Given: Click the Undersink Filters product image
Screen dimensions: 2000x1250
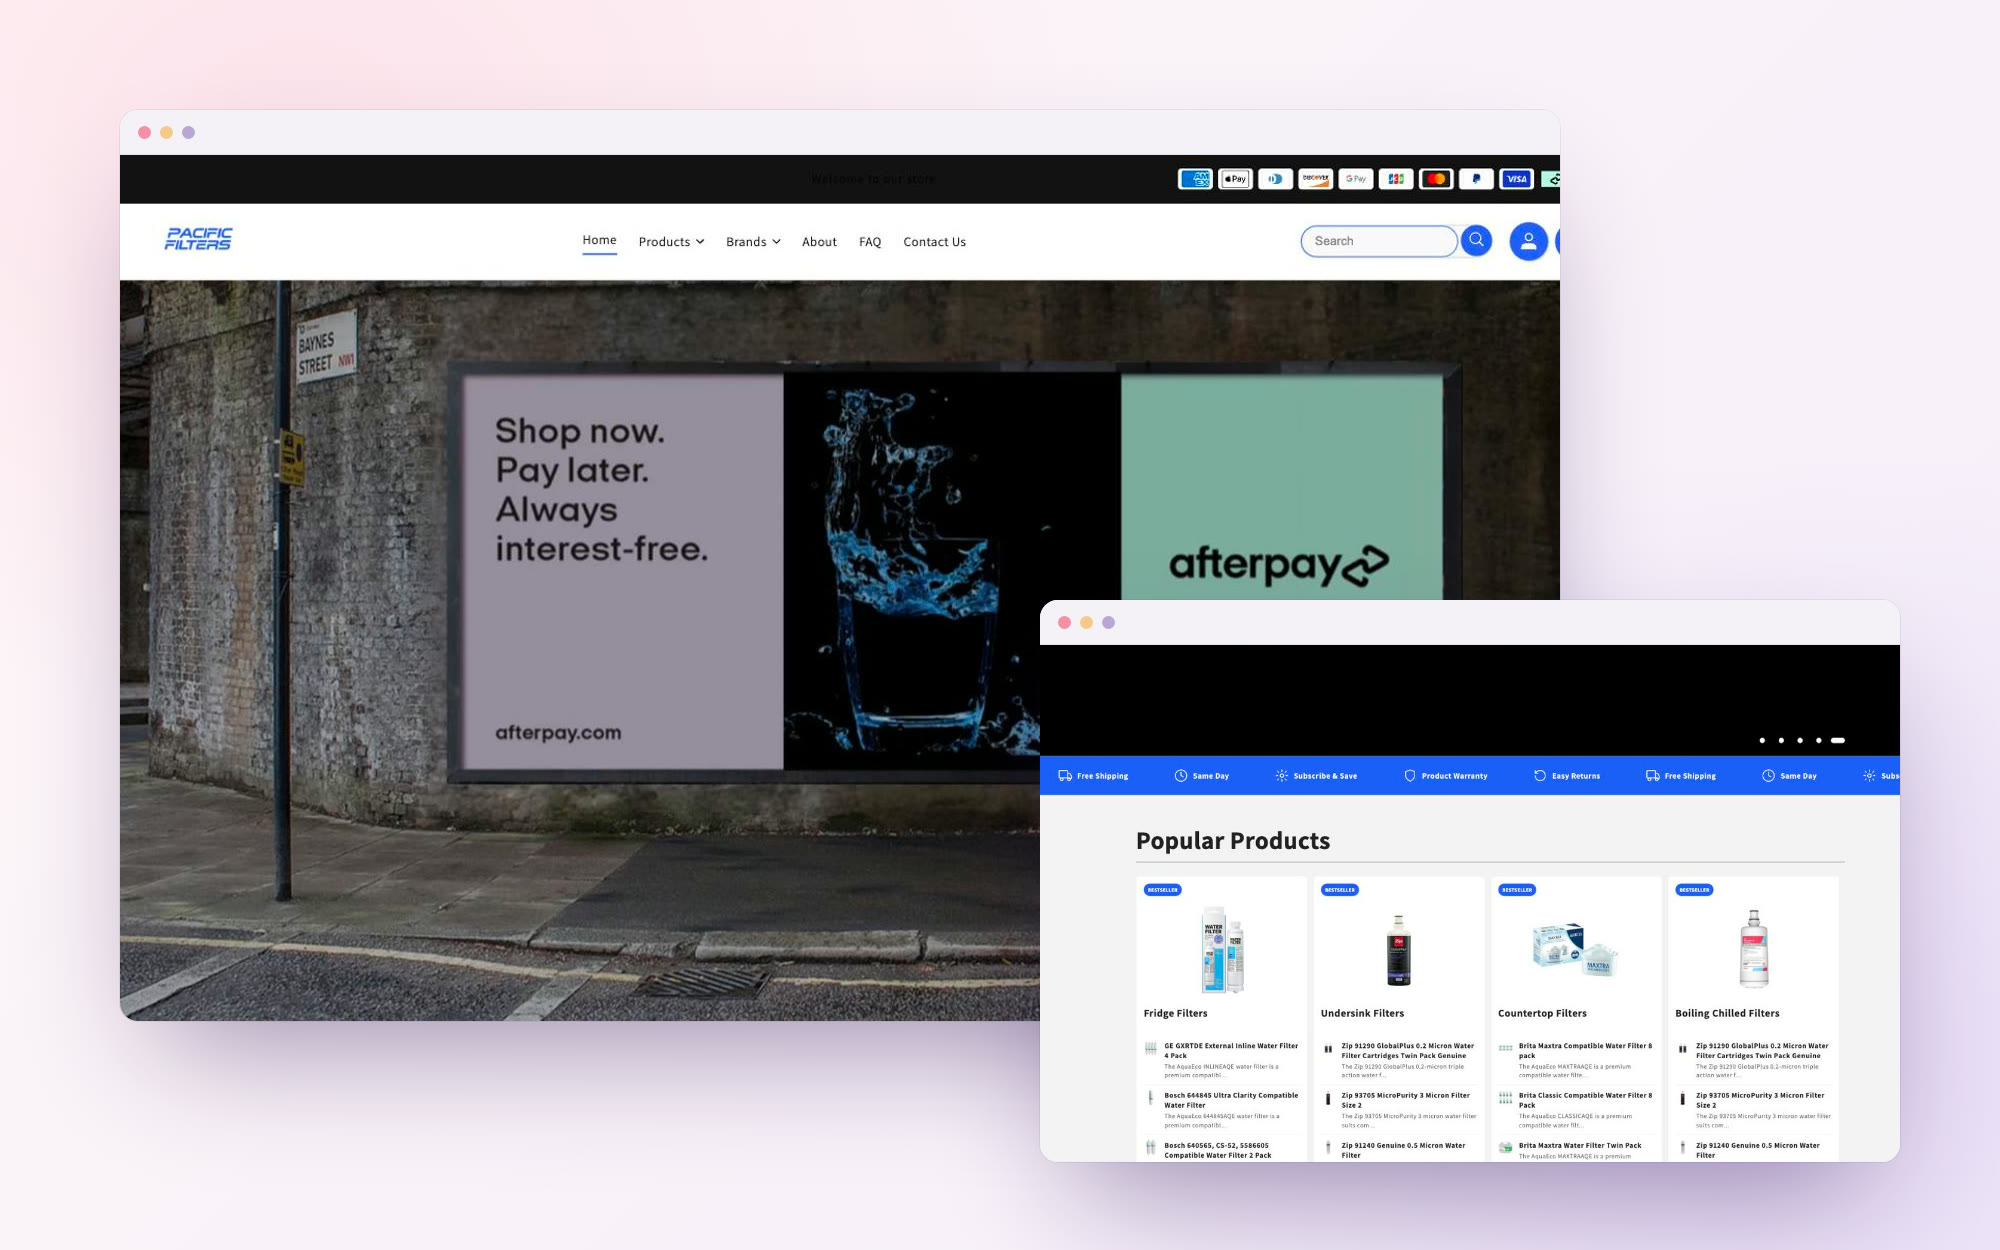Looking at the screenshot, I should (1399, 950).
